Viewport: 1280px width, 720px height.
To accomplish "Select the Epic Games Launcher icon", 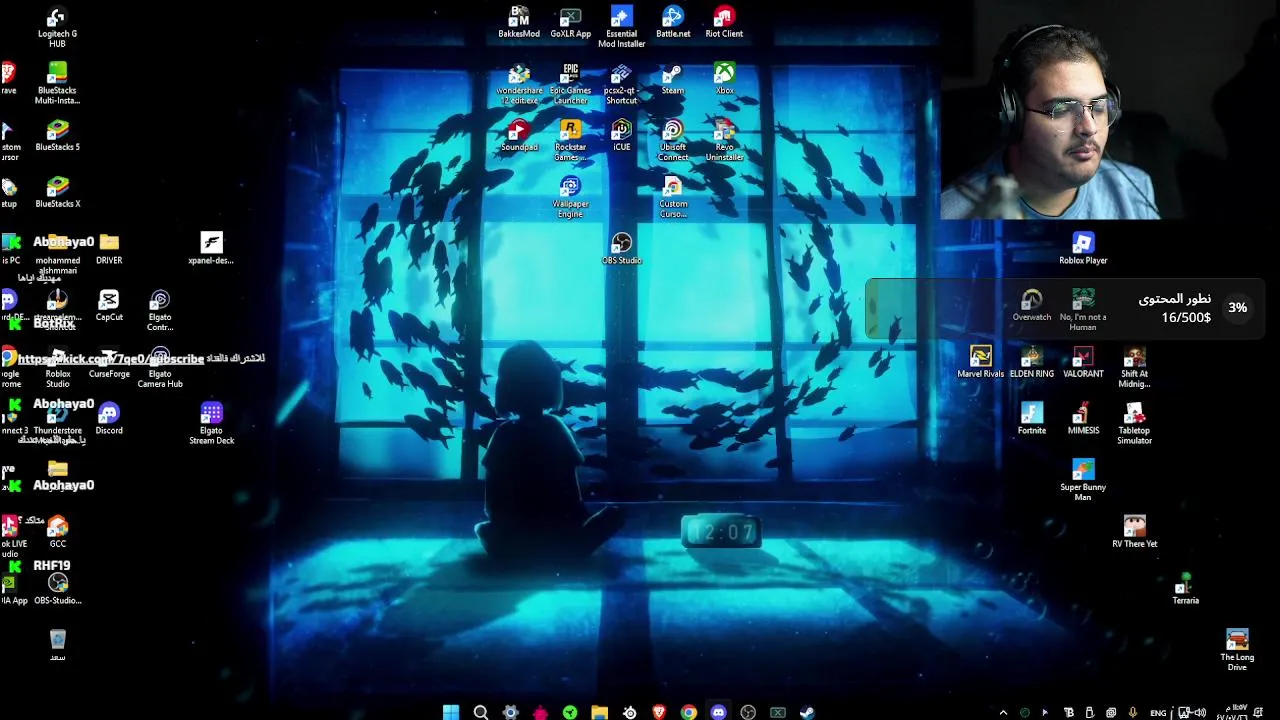I will (x=570, y=84).
